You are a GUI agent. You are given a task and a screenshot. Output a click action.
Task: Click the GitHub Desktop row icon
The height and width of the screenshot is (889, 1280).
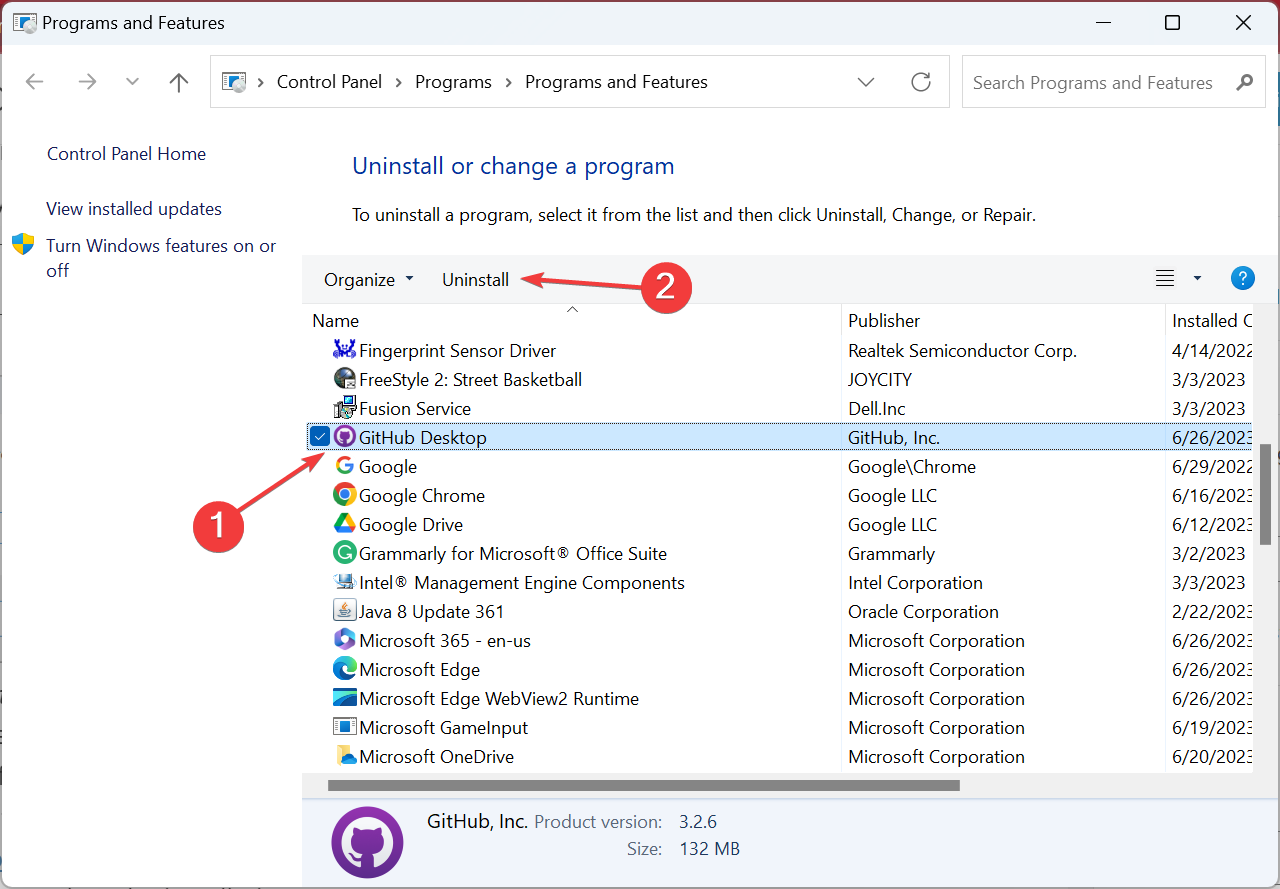pos(344,437)
